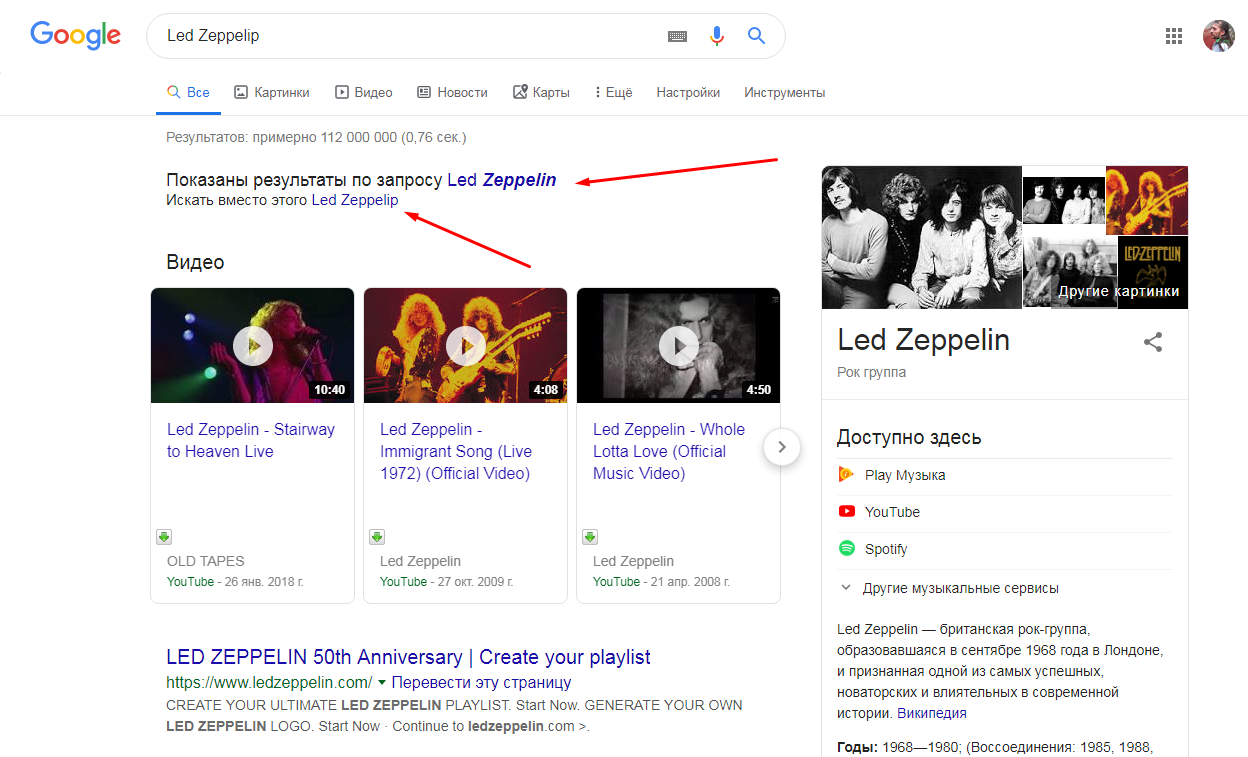Switch to the Новости tab

click(x=453, y=92)
